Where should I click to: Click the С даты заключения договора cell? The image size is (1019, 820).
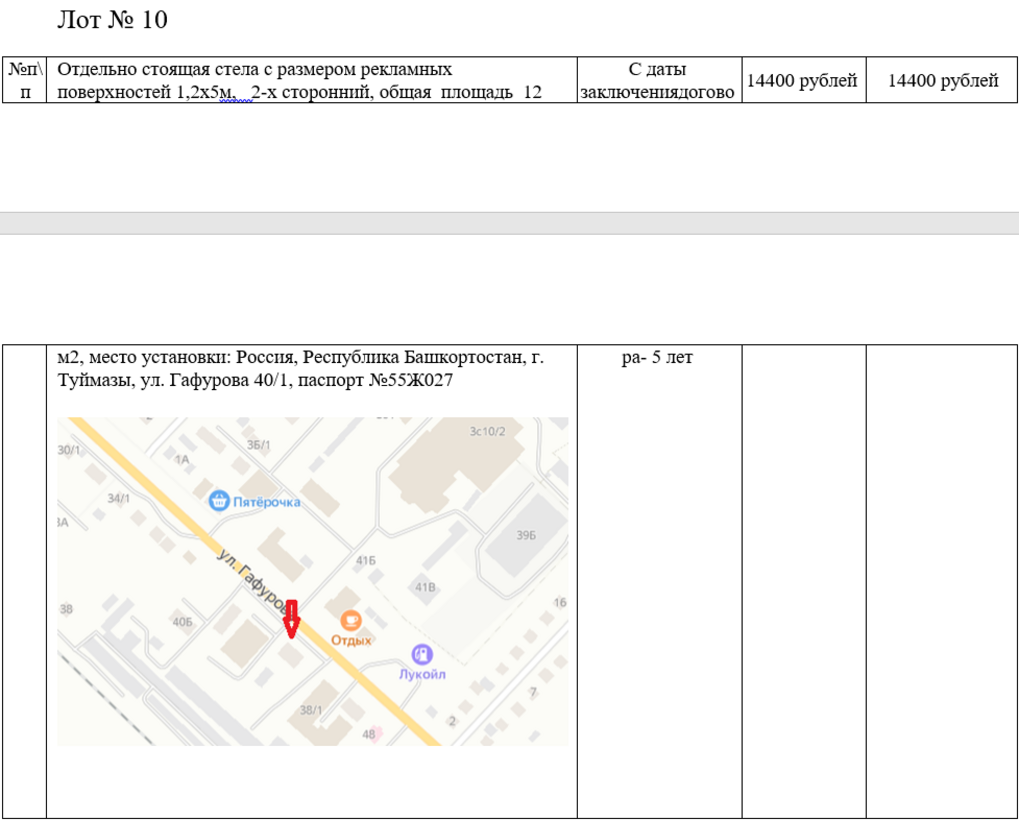[658, 81]
